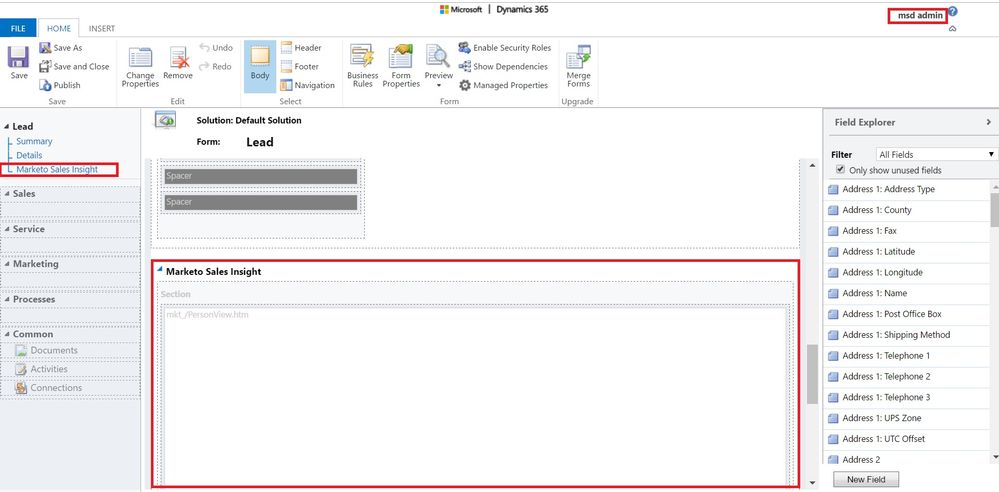Collapse the Common navigation group

coord(6,335)
